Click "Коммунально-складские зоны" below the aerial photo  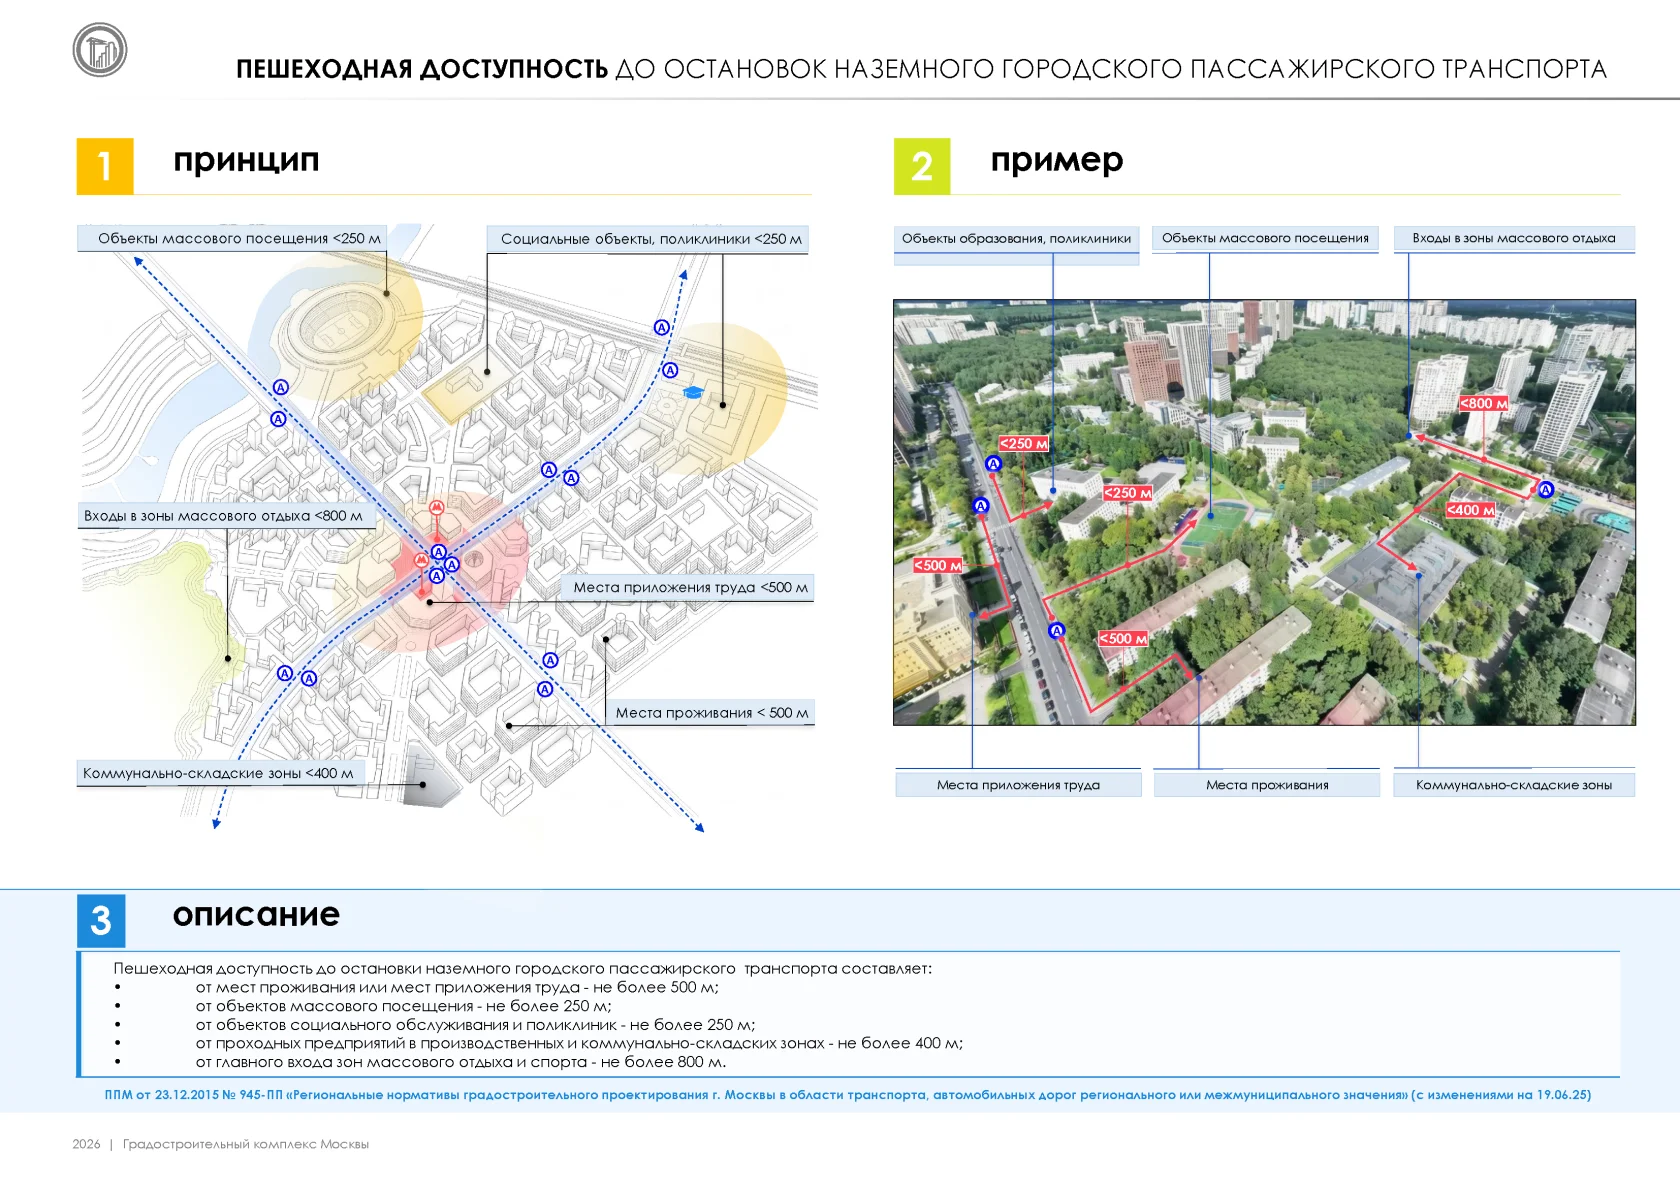pyautogui.click(x=1514, y=785)
